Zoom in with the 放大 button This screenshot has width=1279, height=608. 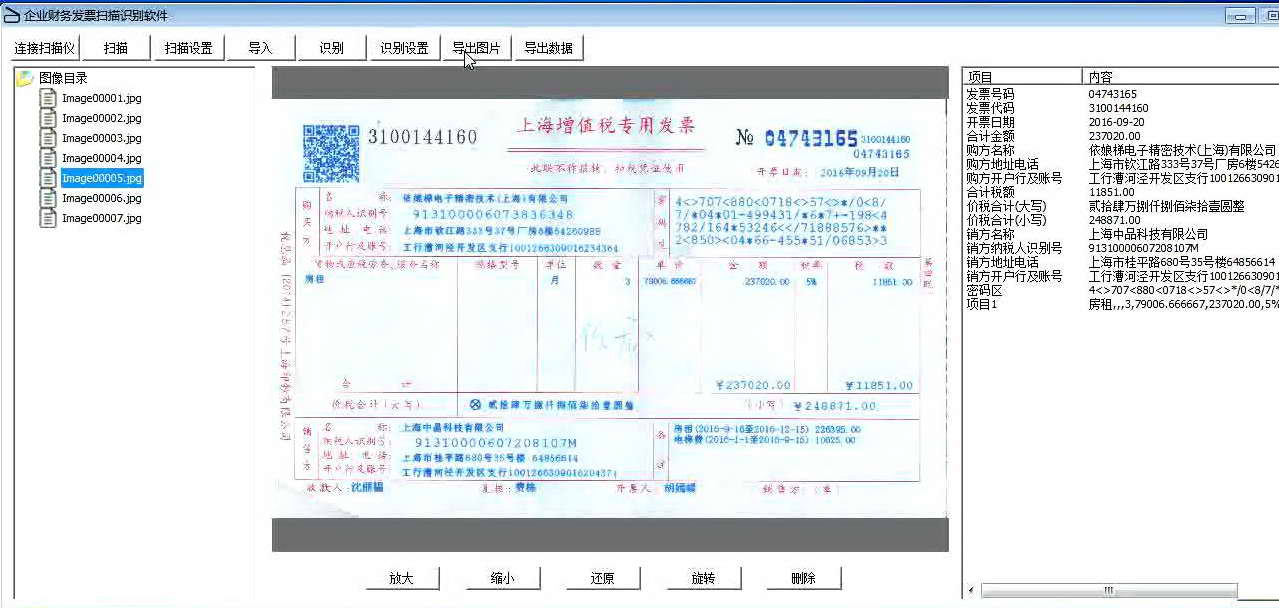click(x=401, y=578)
